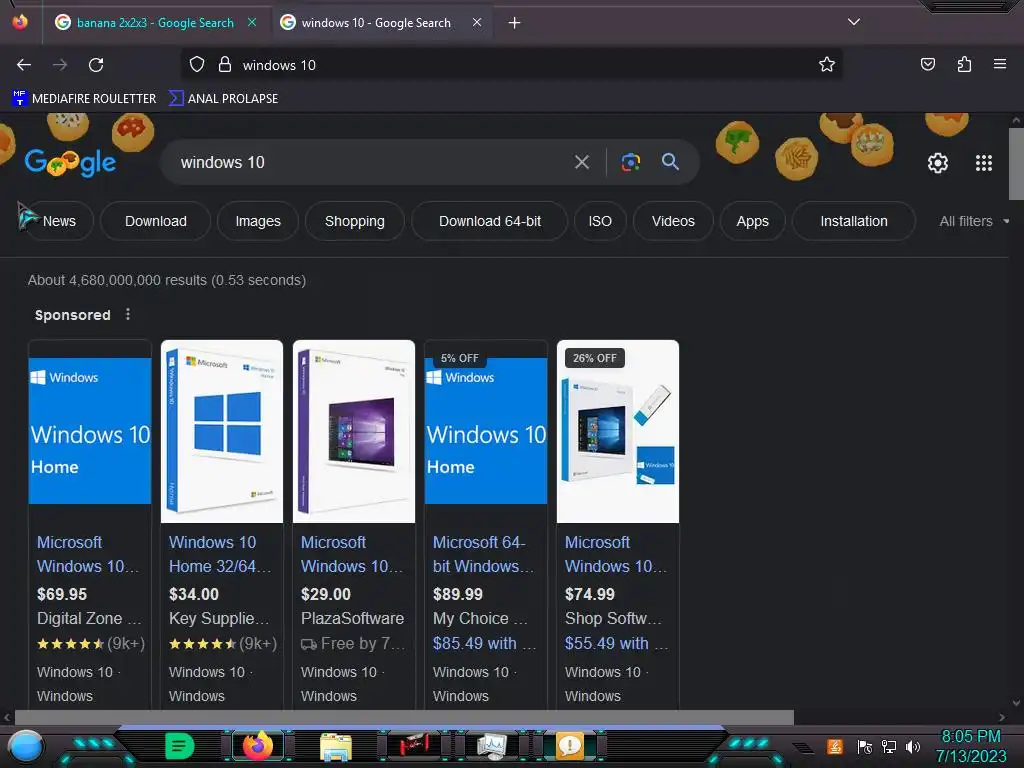Viewport: 1024px width, 768px height.
Task: Clear the Google search box
Action: tap(582, 162)
